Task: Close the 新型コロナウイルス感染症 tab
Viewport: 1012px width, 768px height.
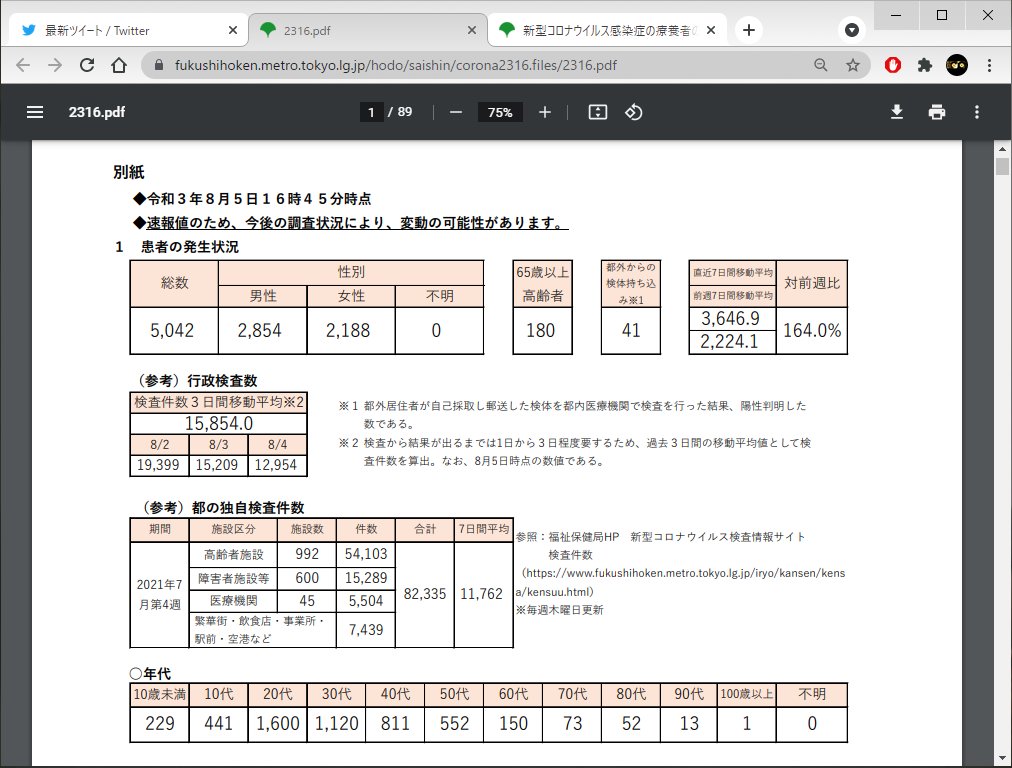Action: point(711,30)
